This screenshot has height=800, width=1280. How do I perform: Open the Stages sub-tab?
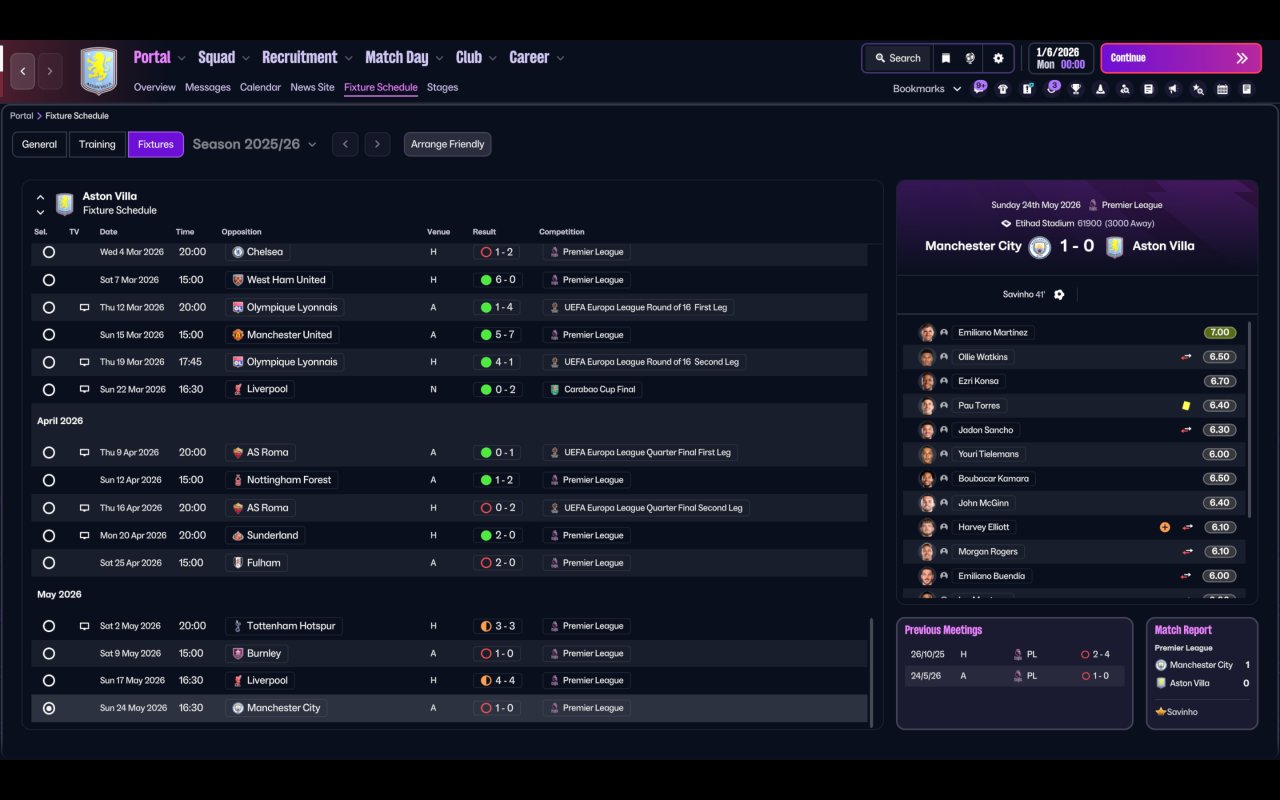[x=442, y=88]
